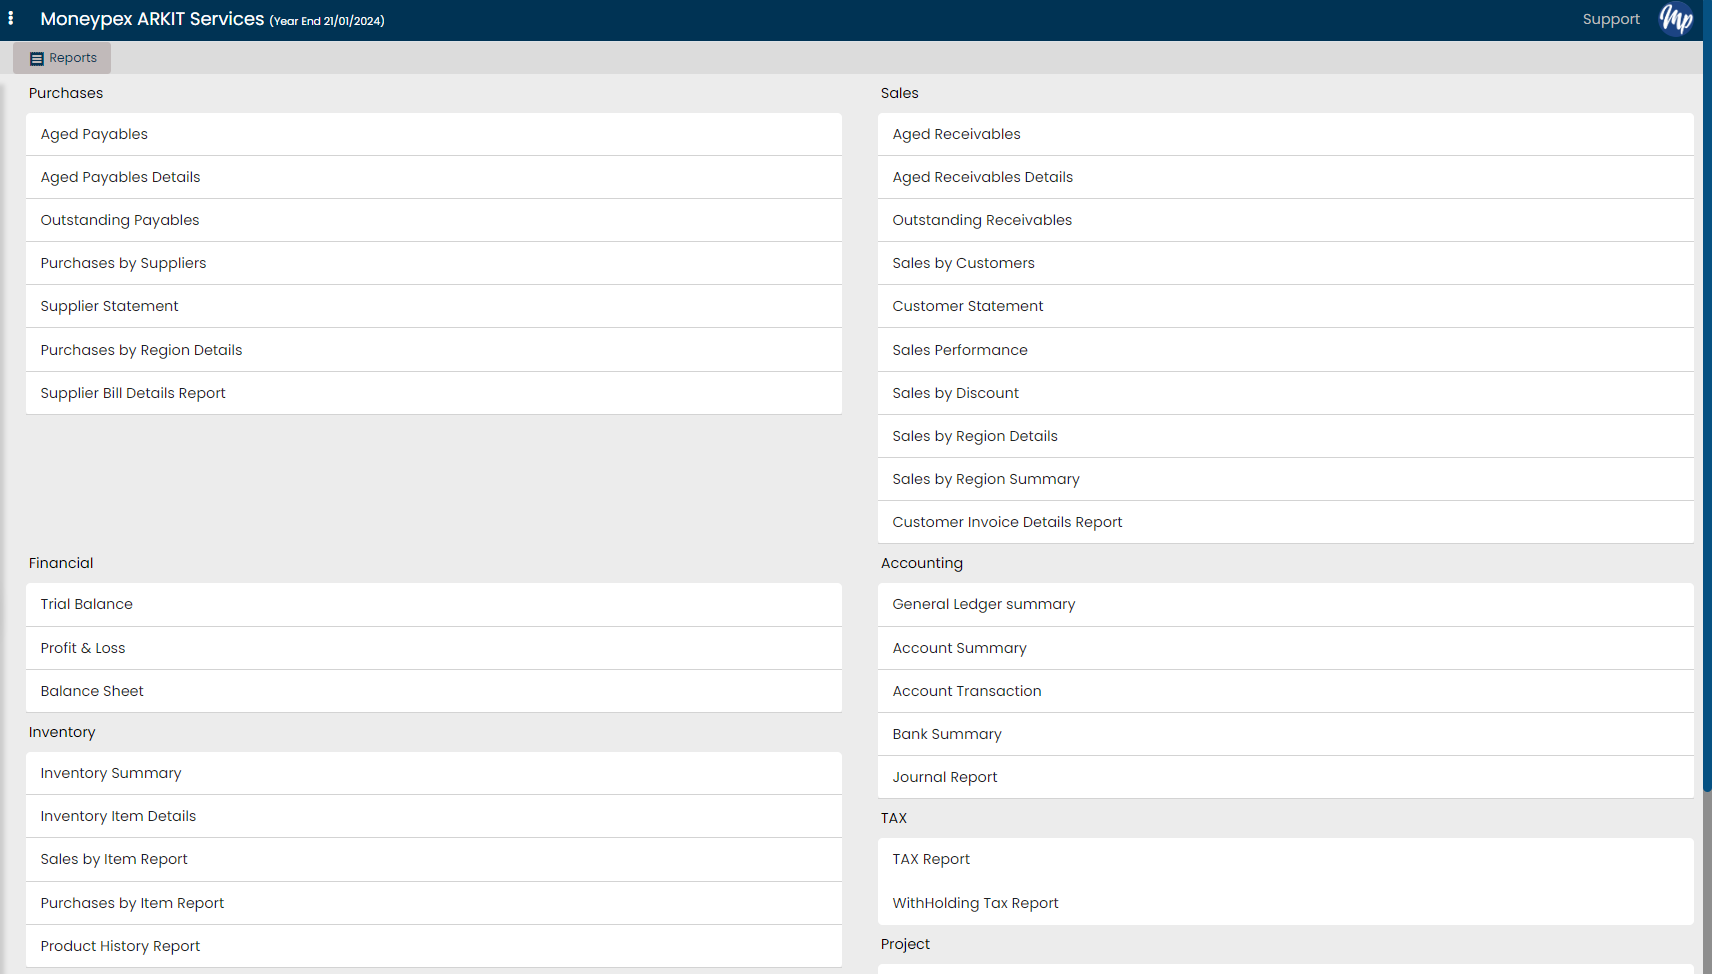Image resolution: width=1712 pixels, height=974 pixels.
Task: View the Sales by Customers report
Action: [x=963, y=263]
